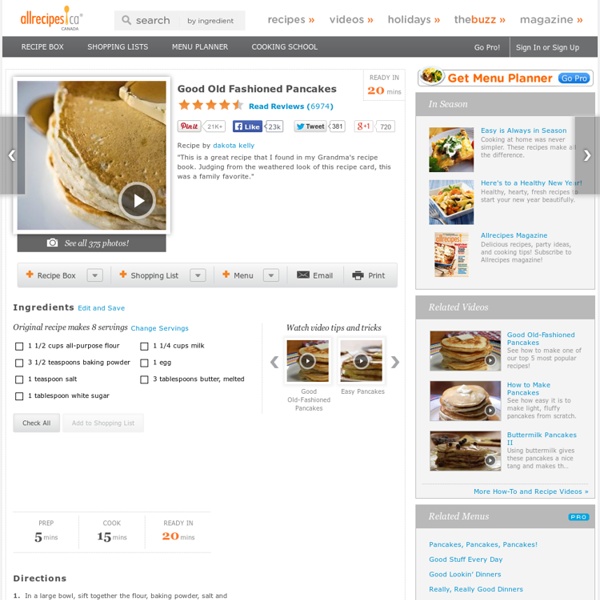Image resolution: width=600 pixels, height=600 pixels.
Task: Open the Menu dropdown arrow
Action: click(x=271, y=275)
